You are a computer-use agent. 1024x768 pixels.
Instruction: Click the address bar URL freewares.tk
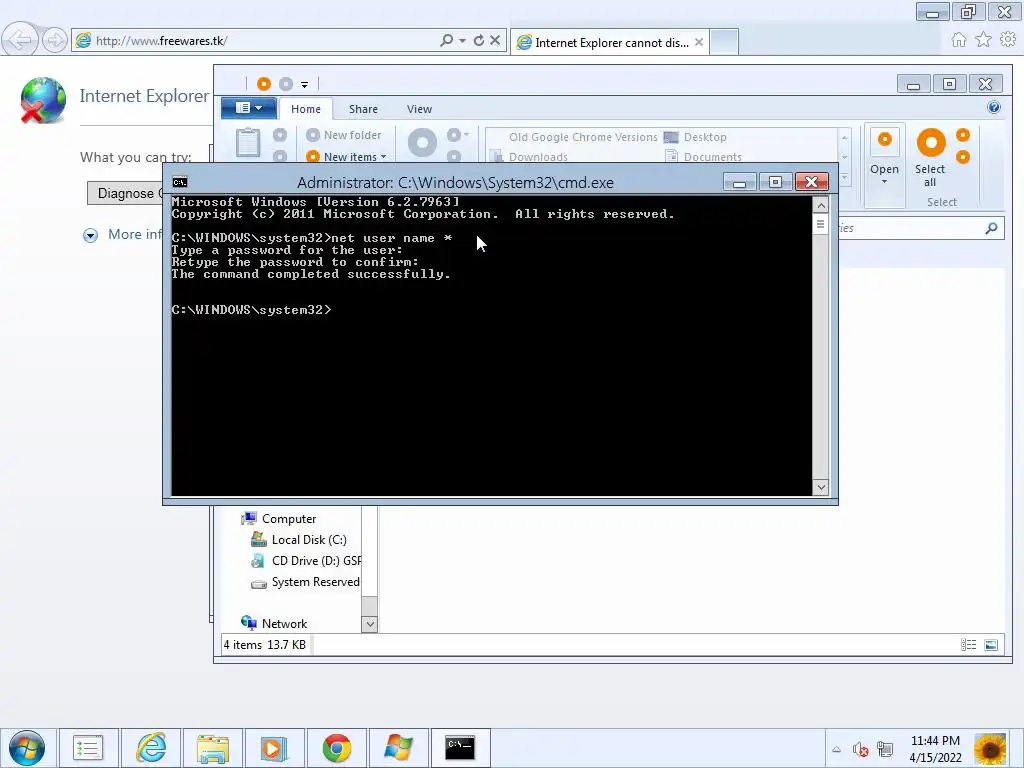click(161, 40)
